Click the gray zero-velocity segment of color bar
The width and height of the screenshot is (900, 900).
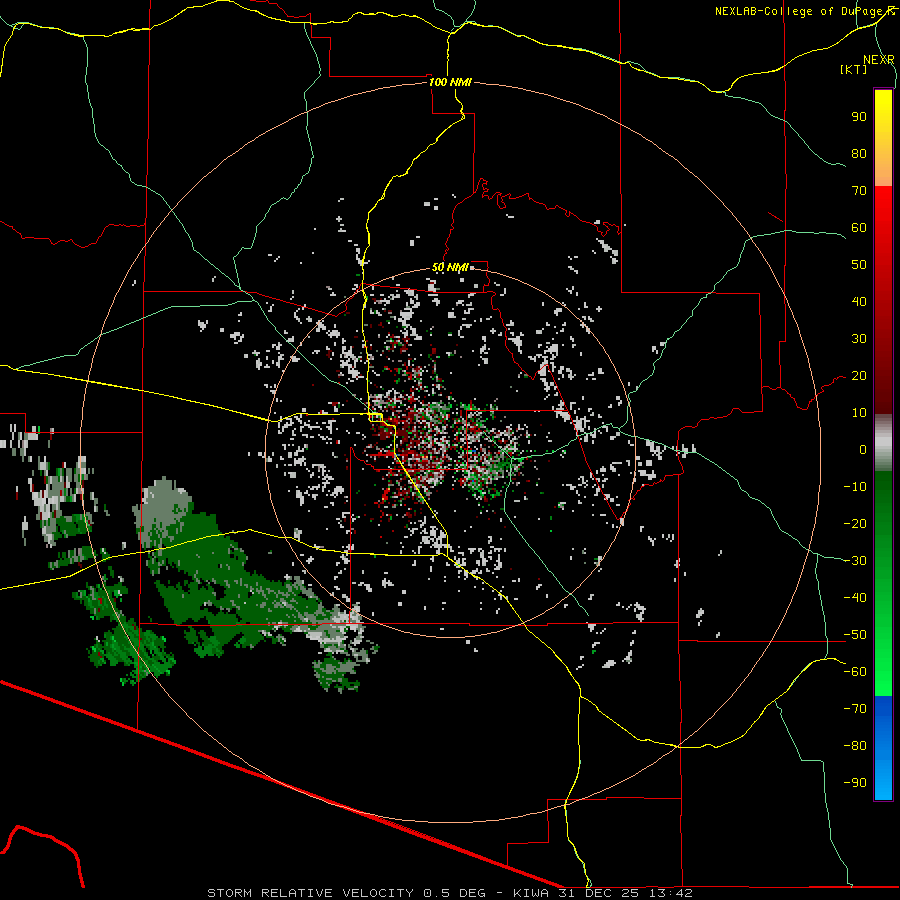coord(883,443)
